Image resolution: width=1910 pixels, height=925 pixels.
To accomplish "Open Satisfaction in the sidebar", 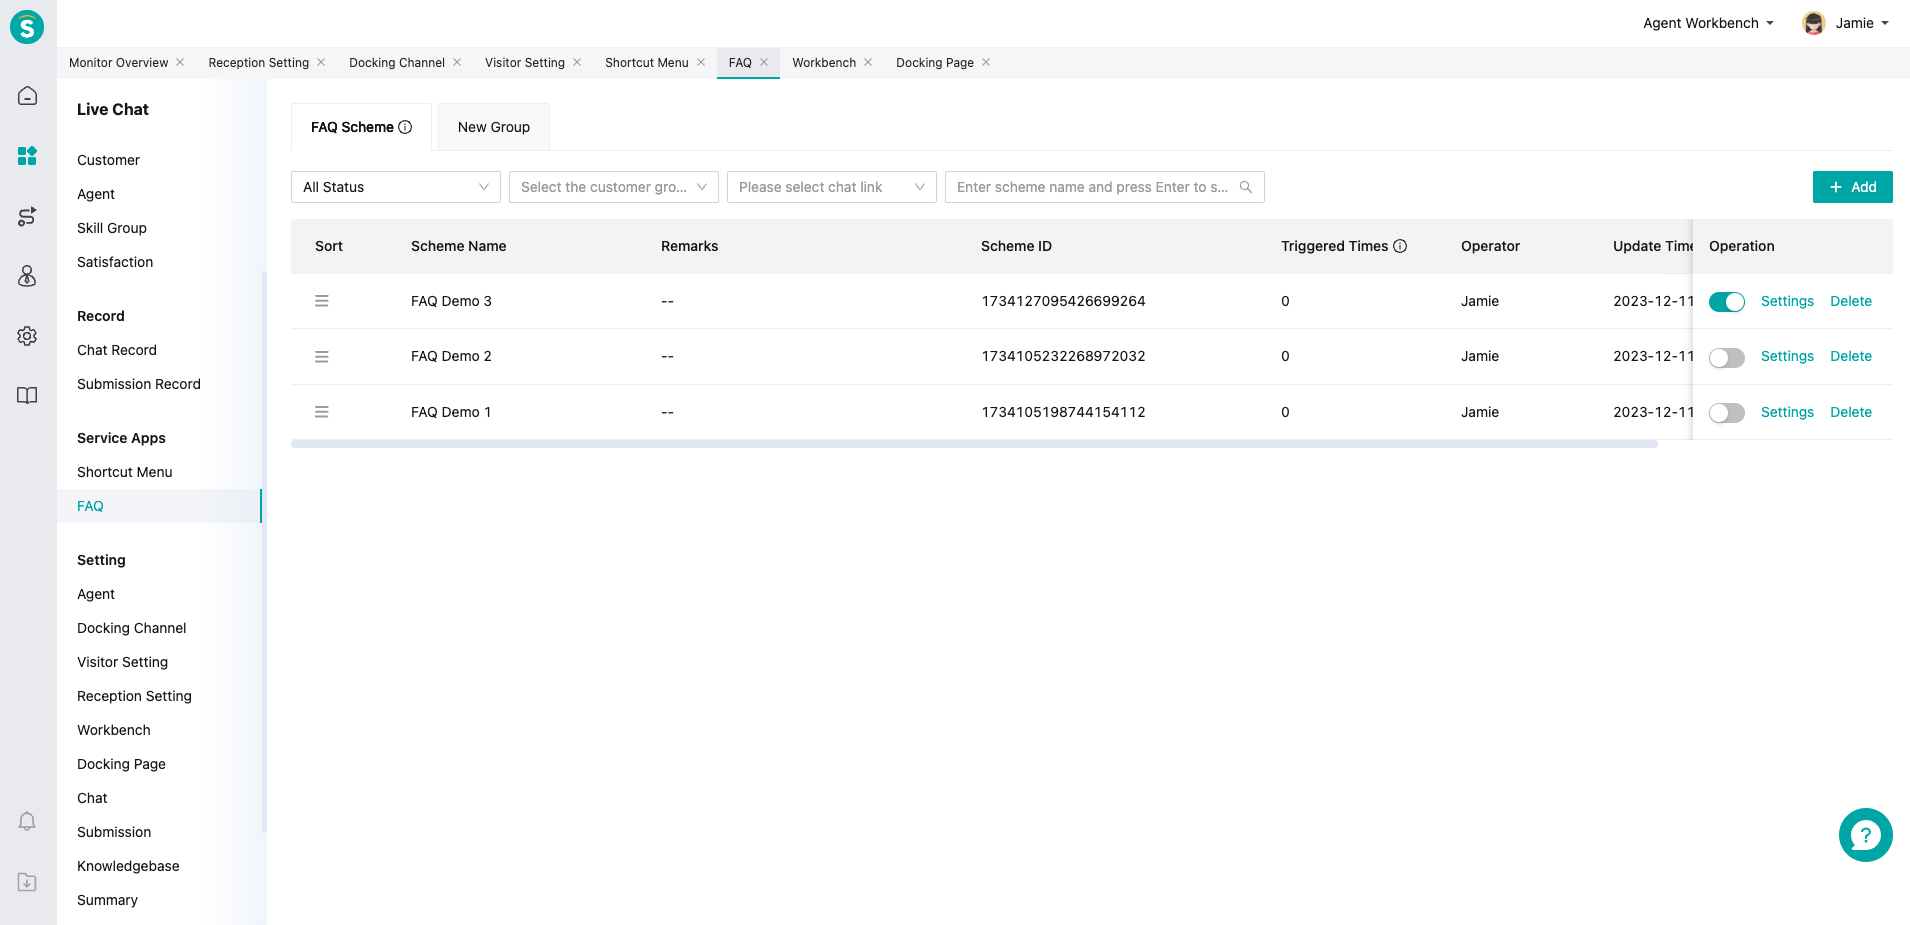I will tap(115, 262).
